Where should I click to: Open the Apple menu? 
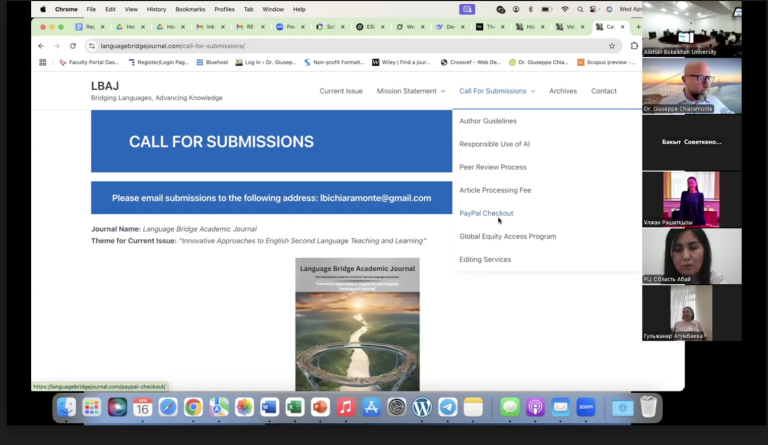[43, 9]
